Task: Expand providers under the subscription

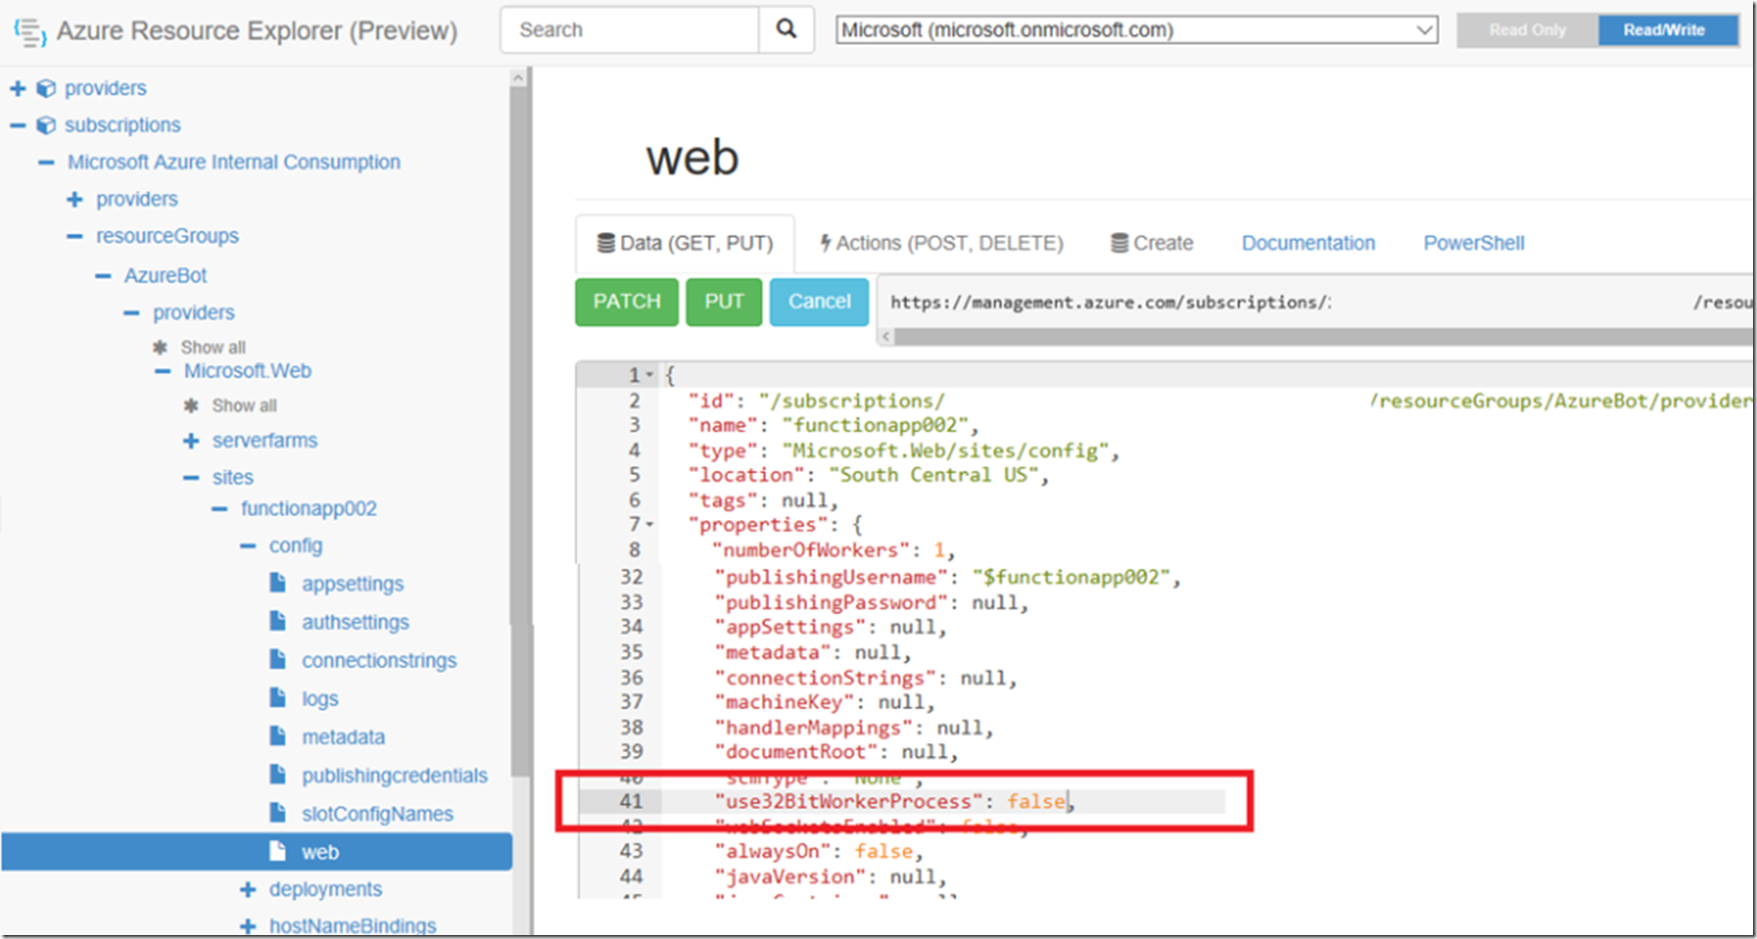Action: [x=75, y=199]
